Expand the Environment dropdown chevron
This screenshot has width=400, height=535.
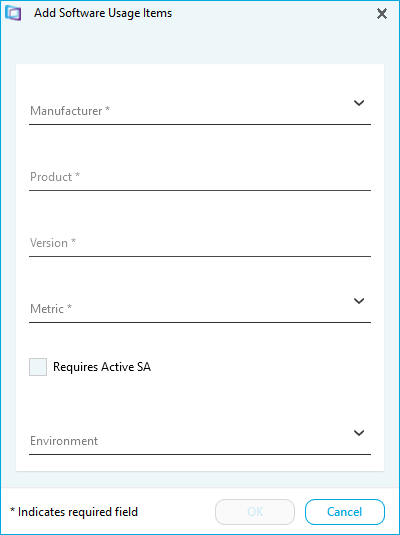pyautogui.click(x=359, y=433)
